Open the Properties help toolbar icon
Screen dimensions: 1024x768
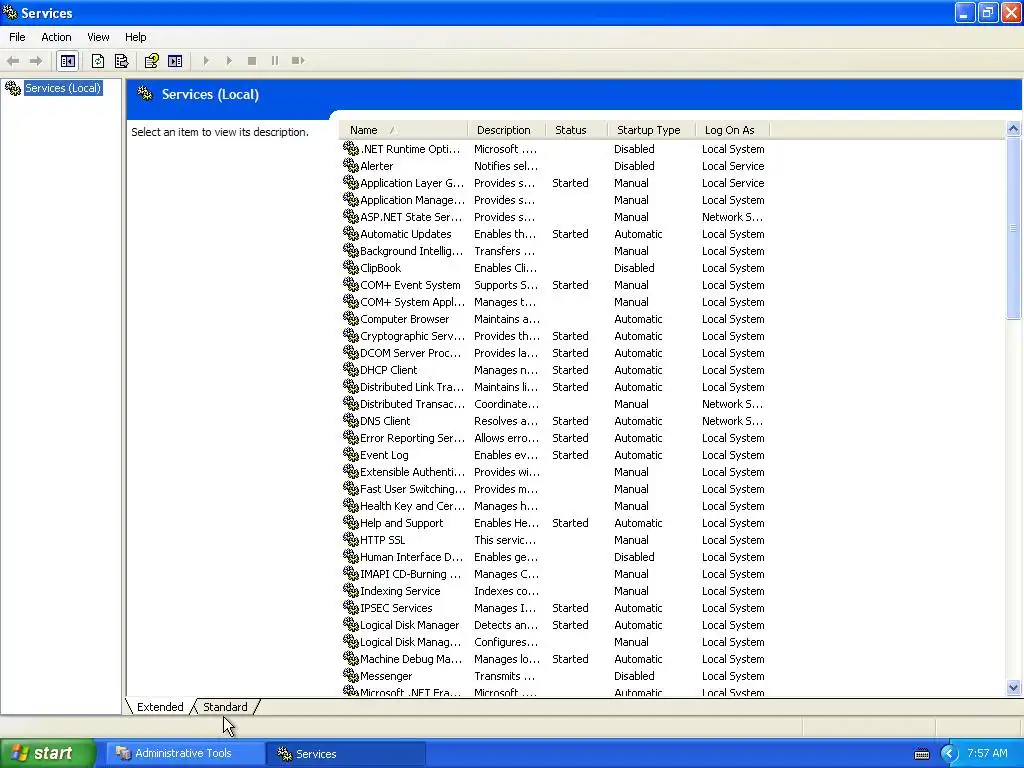(x=152, y=61)
